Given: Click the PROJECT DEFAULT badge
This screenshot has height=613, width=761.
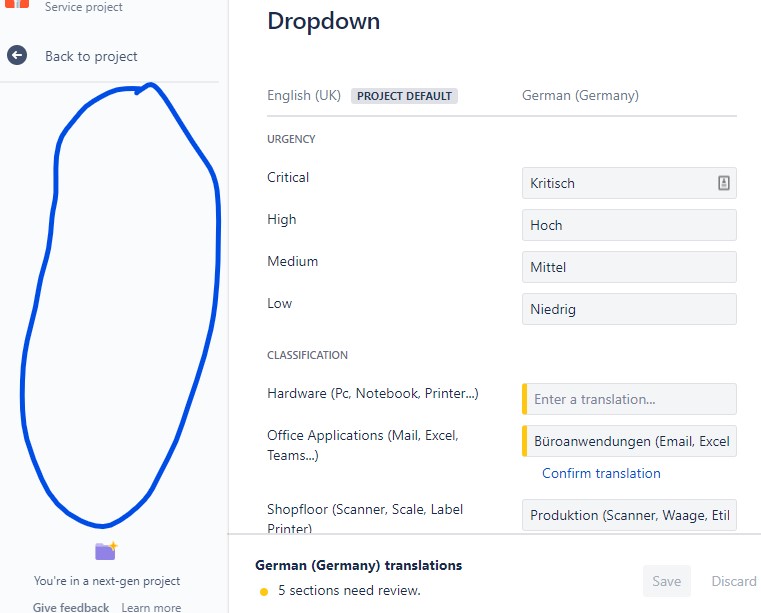Looking at the screenshot, I should tap(404, 96).
